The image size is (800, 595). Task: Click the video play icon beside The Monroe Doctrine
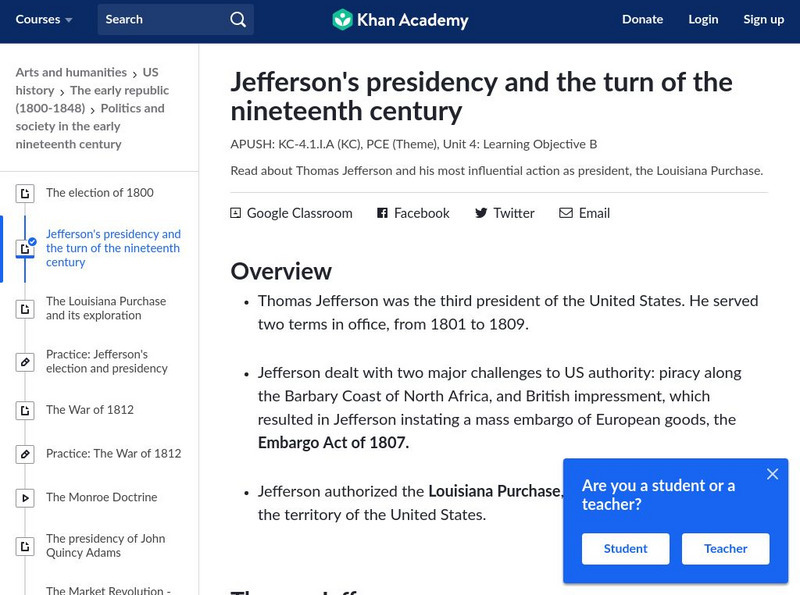coord(26,498)
